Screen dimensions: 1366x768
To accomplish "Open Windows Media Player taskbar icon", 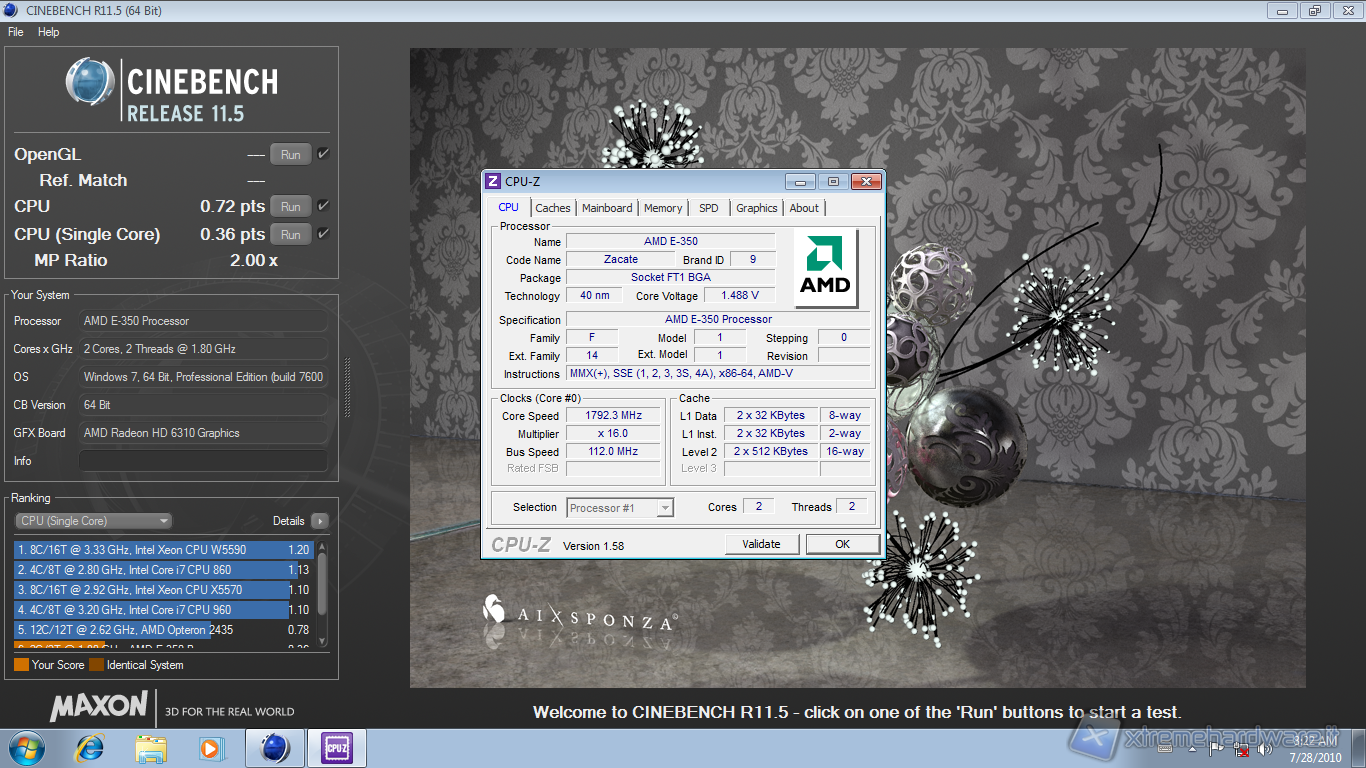I will pyautogui.click(x=211, y=747).
